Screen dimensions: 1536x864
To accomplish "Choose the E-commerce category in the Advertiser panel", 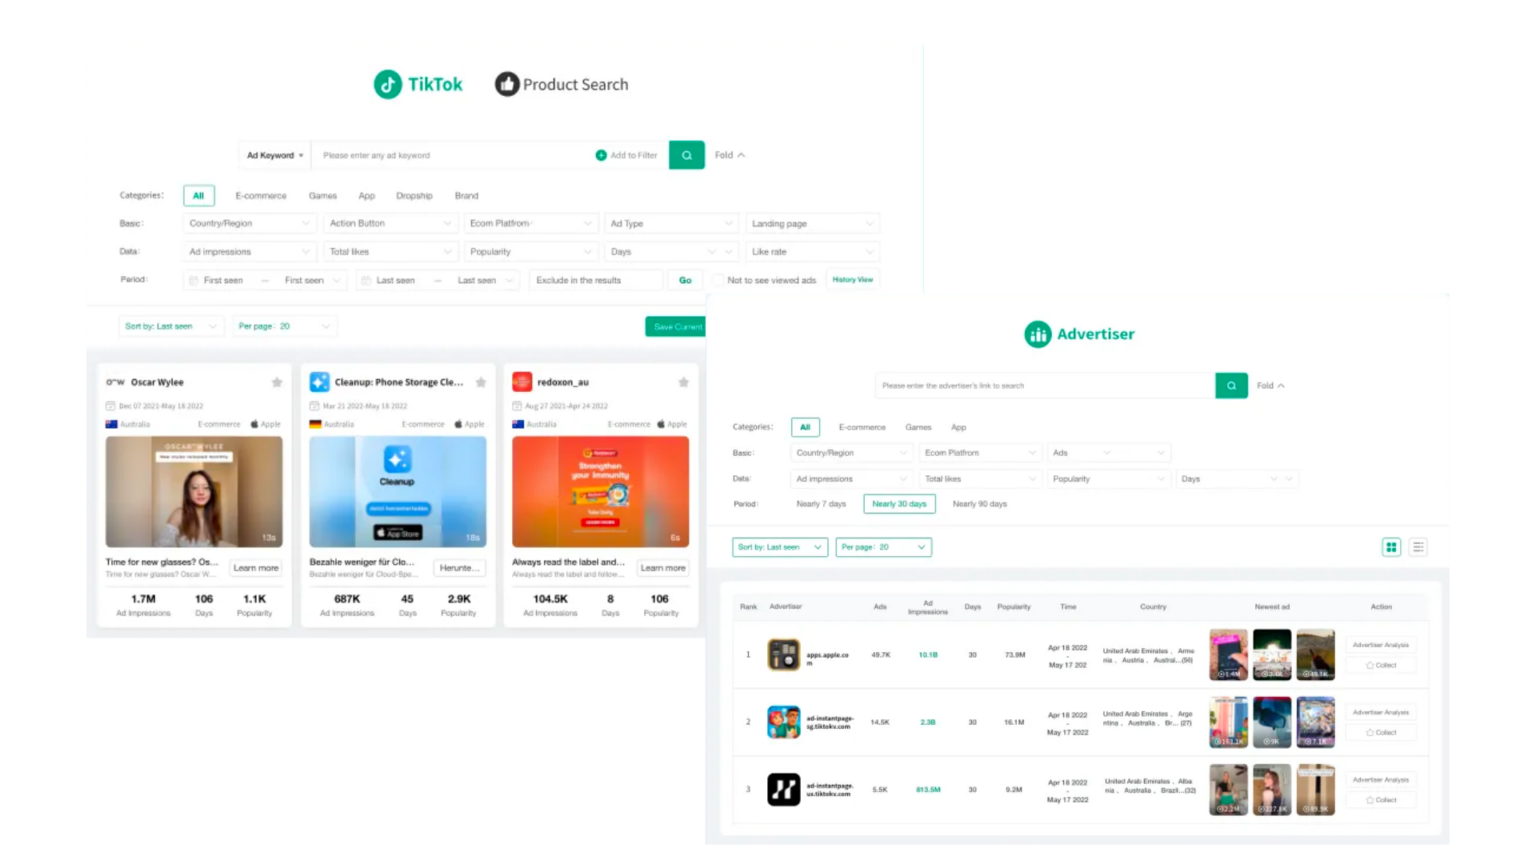I will tap(862, 427).
